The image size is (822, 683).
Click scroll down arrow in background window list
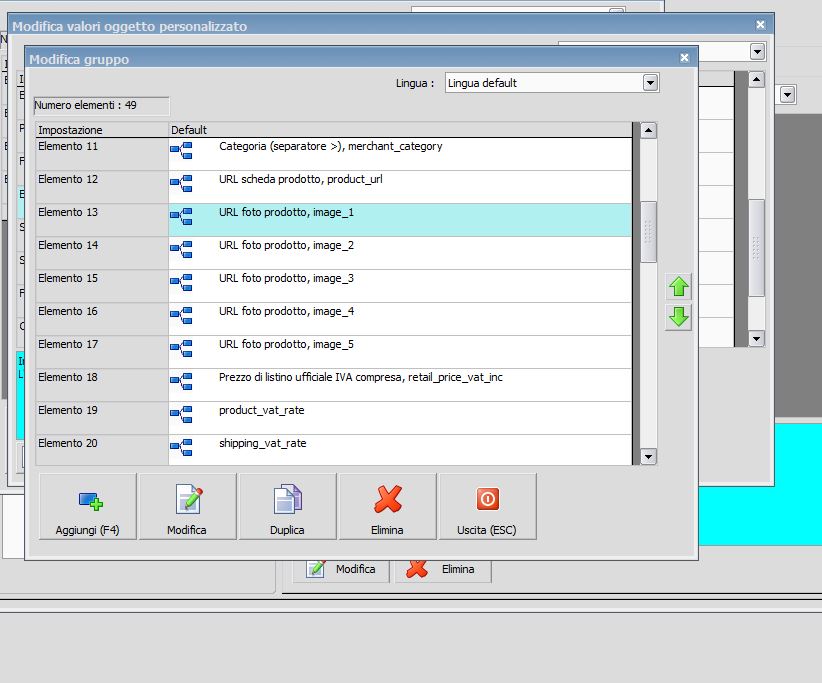tap(756, 339)
